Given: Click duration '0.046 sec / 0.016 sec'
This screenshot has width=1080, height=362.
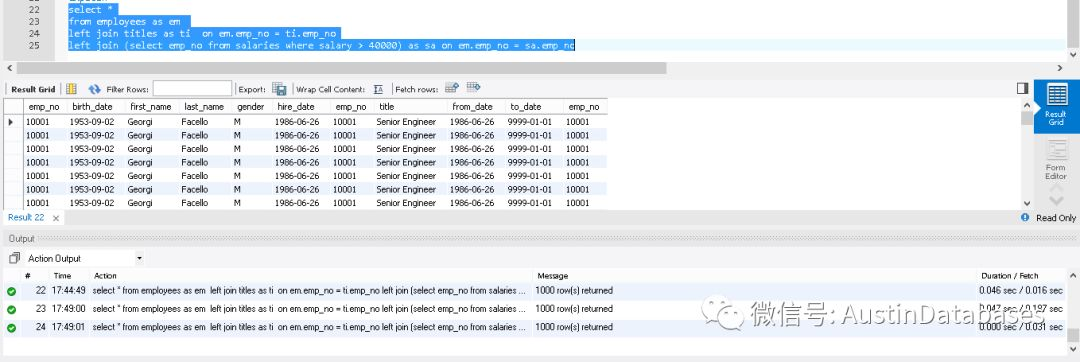Looking at the screenshot, I should tap(1021, 290).
